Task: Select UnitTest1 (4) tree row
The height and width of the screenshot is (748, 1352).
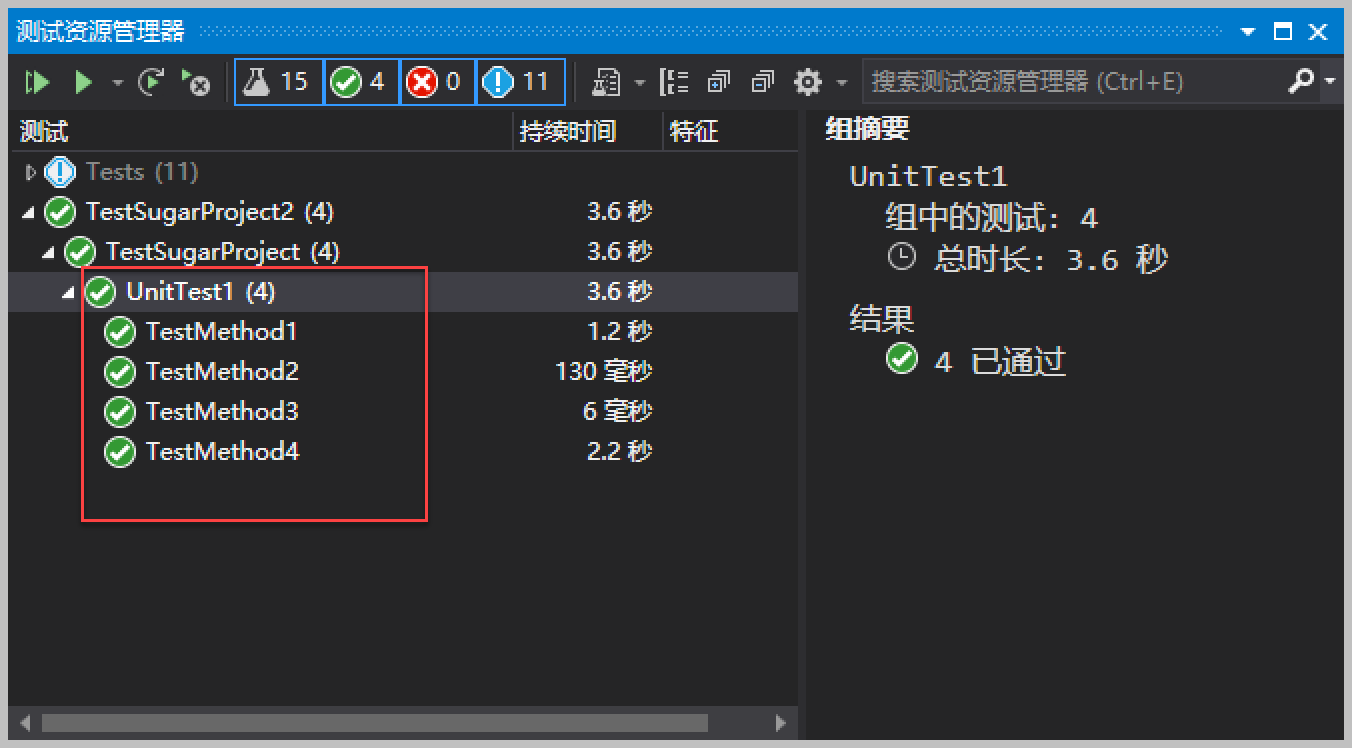Action: [403, 292]
